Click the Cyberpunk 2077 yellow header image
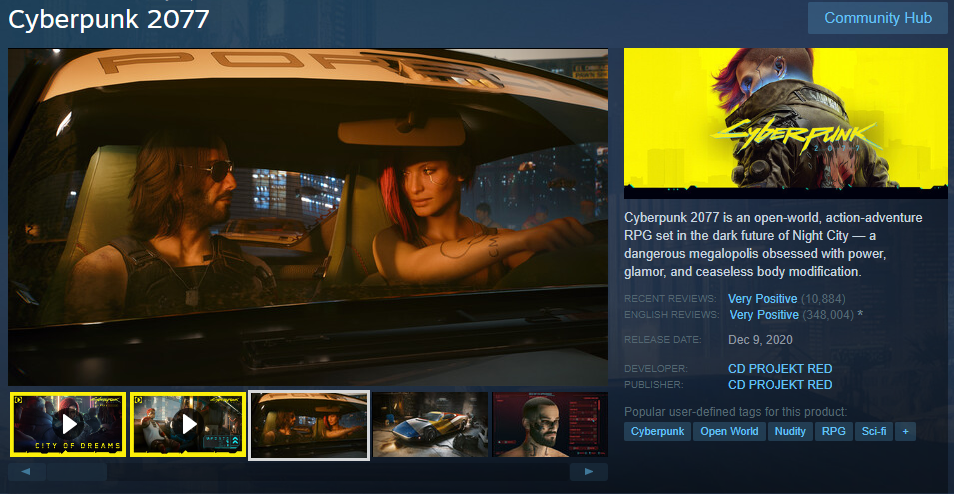This screenshot has height=494, width=954. [x=785, y=123]
